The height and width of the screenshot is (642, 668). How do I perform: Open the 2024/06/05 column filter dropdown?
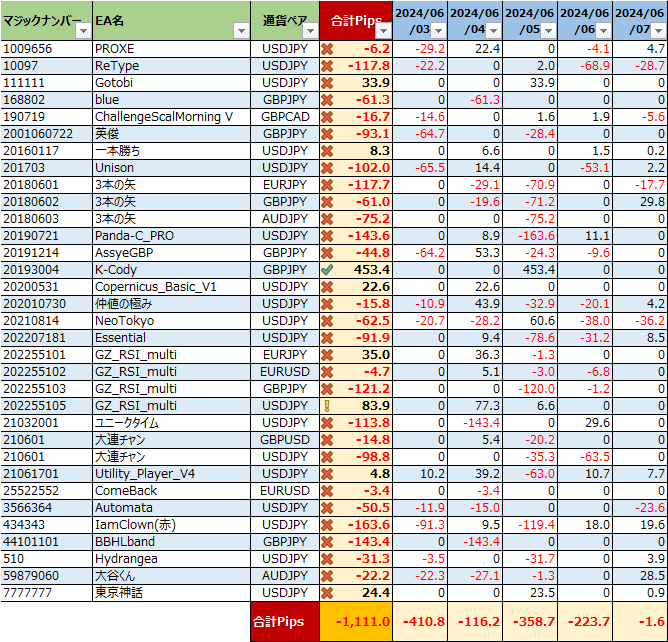tap(549, 31)
